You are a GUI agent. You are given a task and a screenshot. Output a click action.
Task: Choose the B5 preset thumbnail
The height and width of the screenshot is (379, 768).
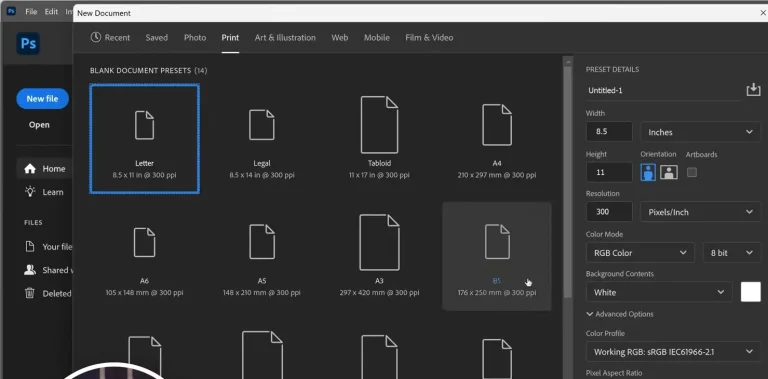tap(497, 256)
